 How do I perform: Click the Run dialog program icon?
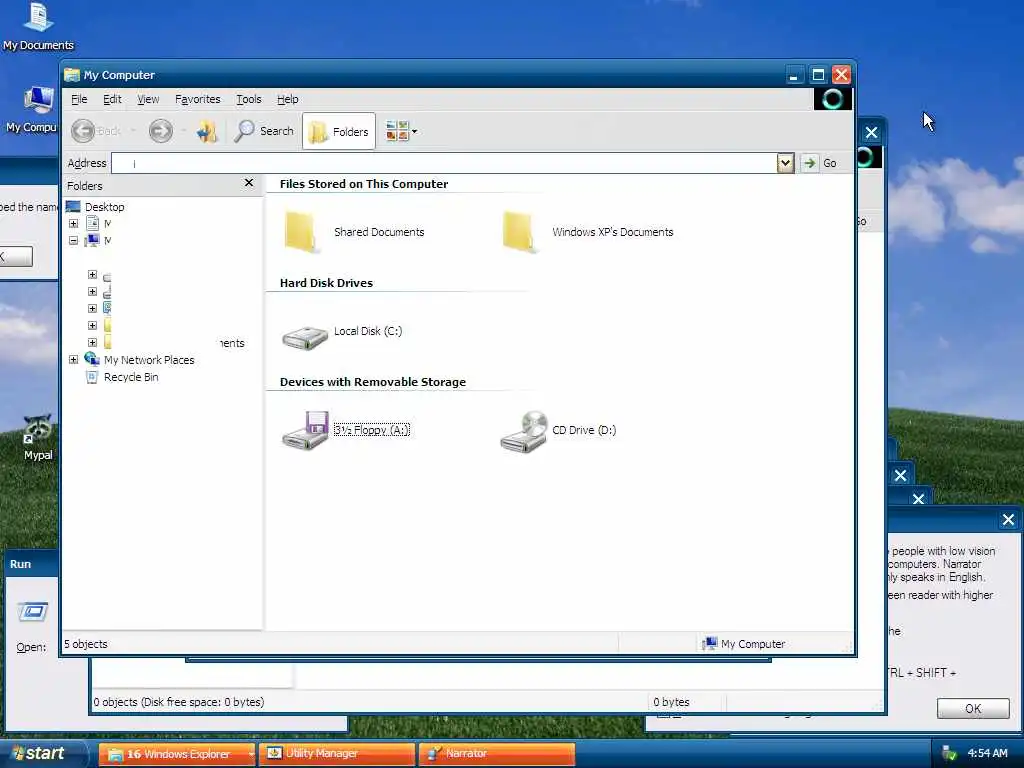click(x=33, y=611)
